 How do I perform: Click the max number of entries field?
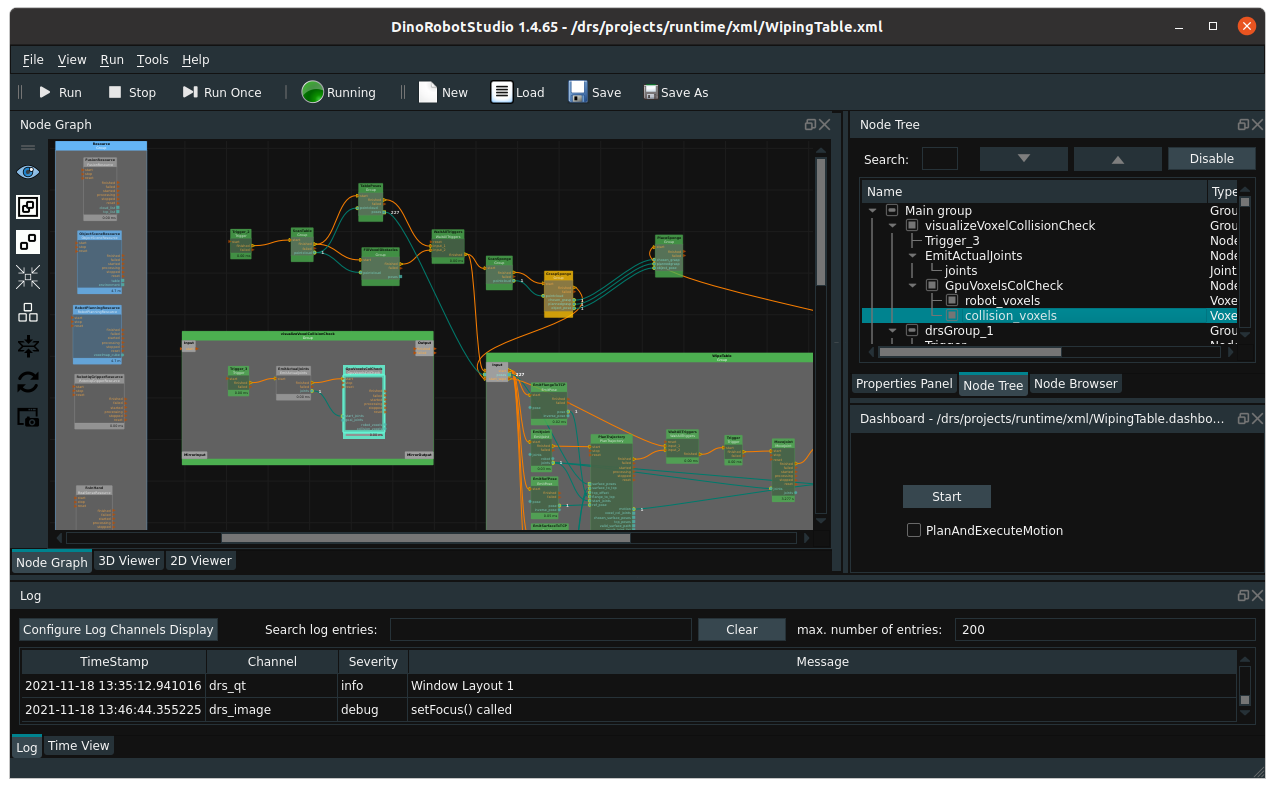(1105, 629)
